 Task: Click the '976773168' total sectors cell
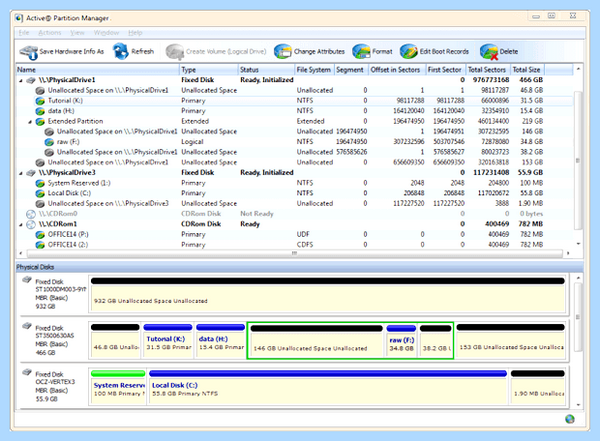point(491,80)
